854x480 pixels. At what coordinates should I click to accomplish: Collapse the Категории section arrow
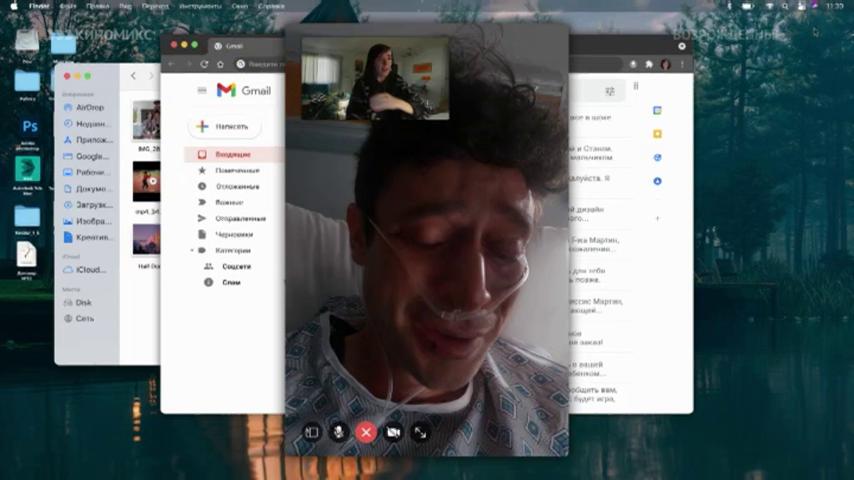pos(192,251)
